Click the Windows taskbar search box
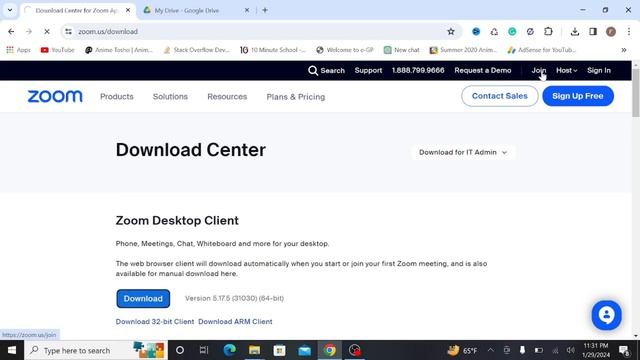 pyautogui.click(x=96, y=350)
